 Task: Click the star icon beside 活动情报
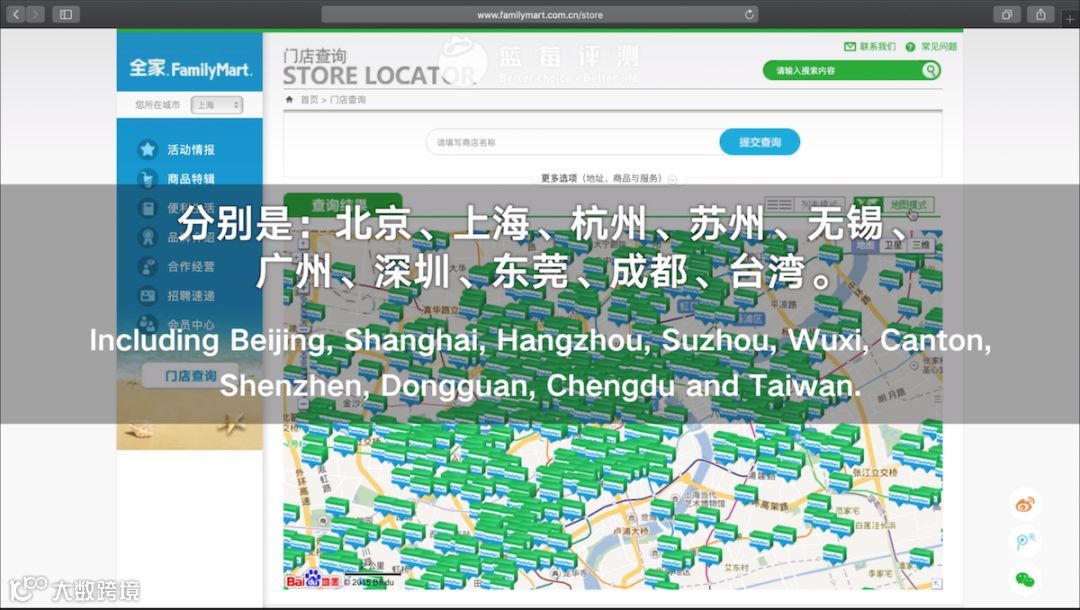tap(147, 149)
